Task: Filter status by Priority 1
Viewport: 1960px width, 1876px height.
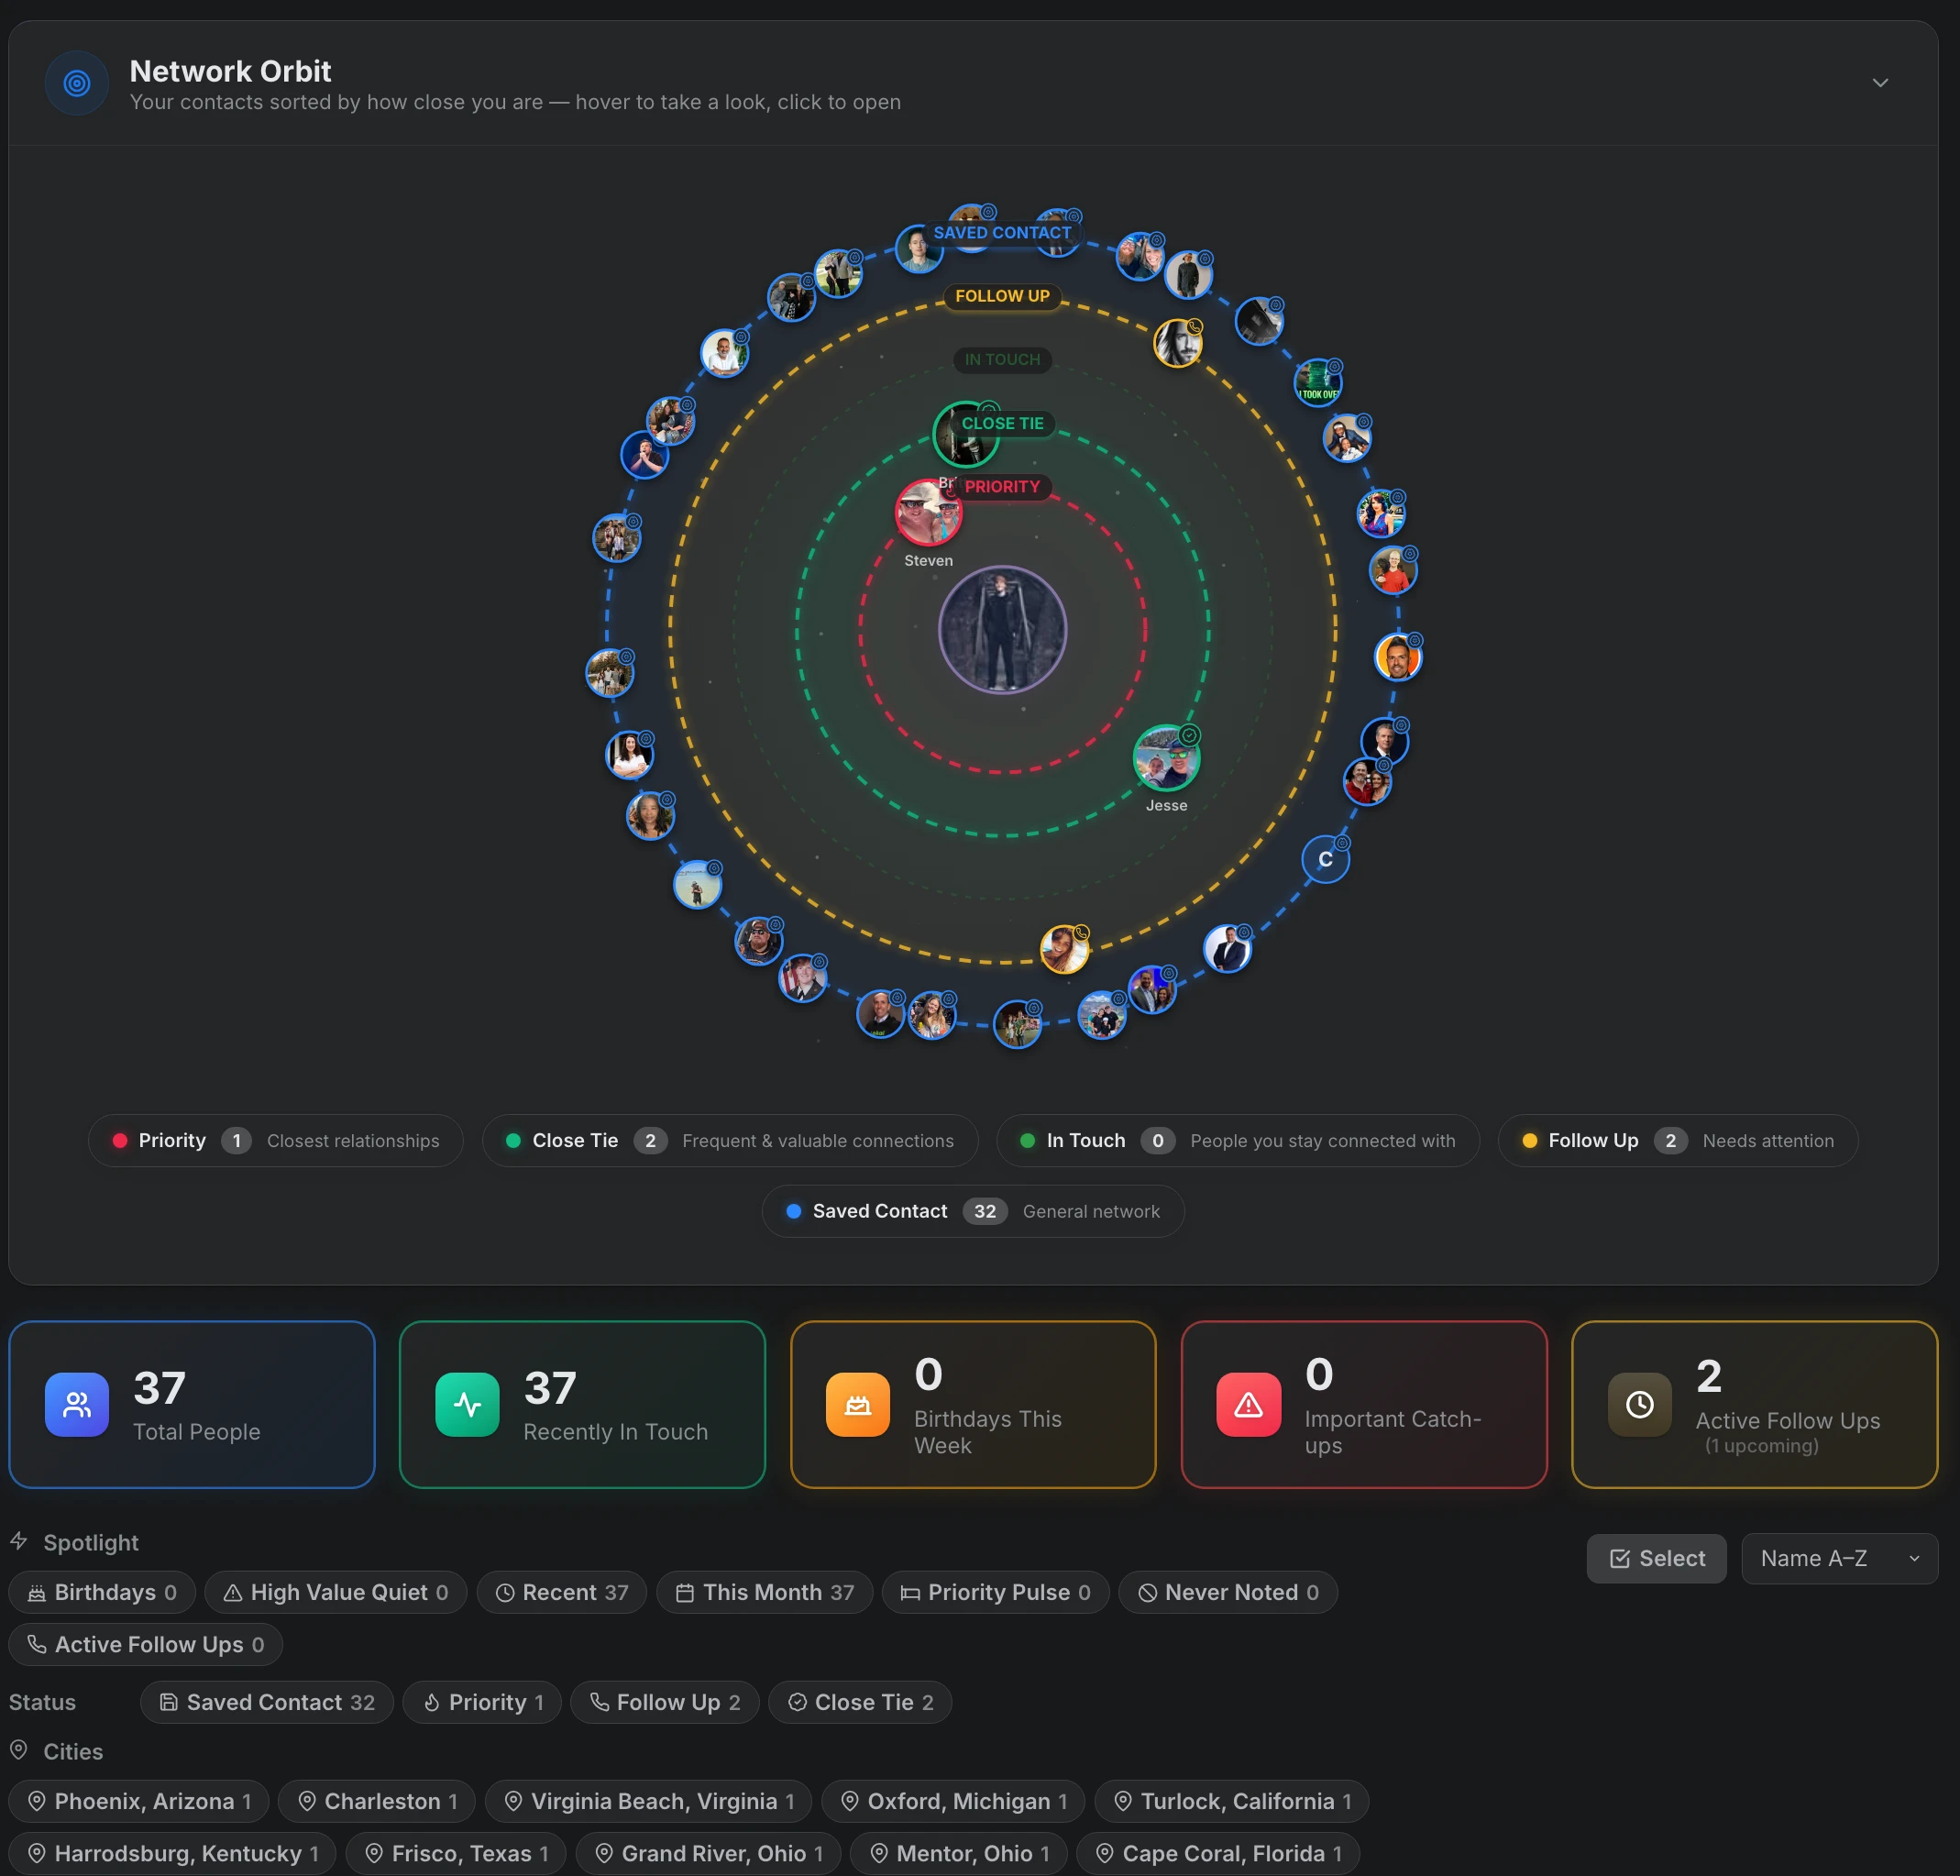Action: [482, 1703]
